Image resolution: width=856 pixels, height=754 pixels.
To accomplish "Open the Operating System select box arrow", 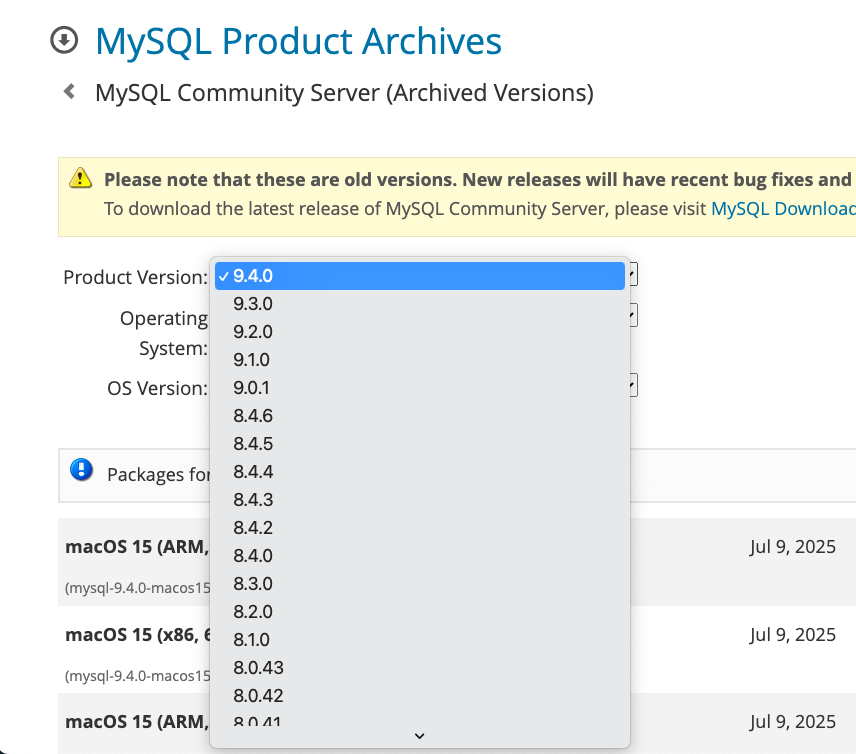I will 633,315.
